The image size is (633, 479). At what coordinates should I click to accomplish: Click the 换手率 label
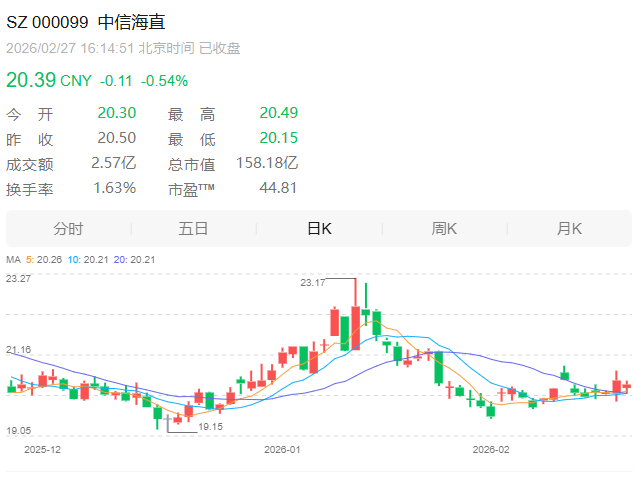[29, 190]
